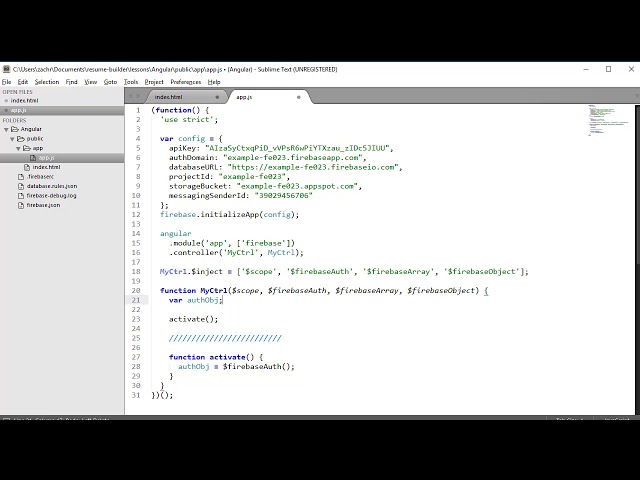Click the unsaved dot on the index.html tab
This screenshot has width=640, height=480.
(x=217, y=97)
